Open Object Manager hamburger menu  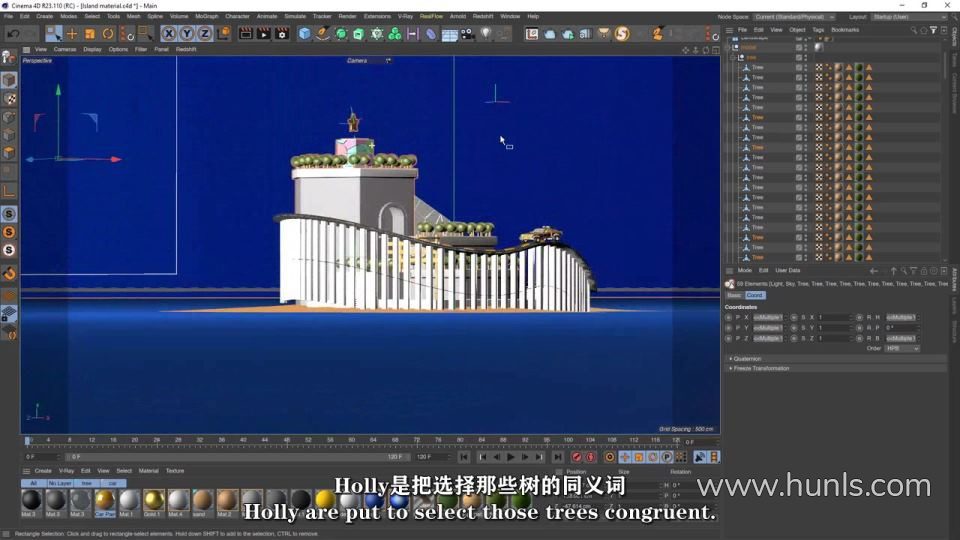tap(729, 29)
